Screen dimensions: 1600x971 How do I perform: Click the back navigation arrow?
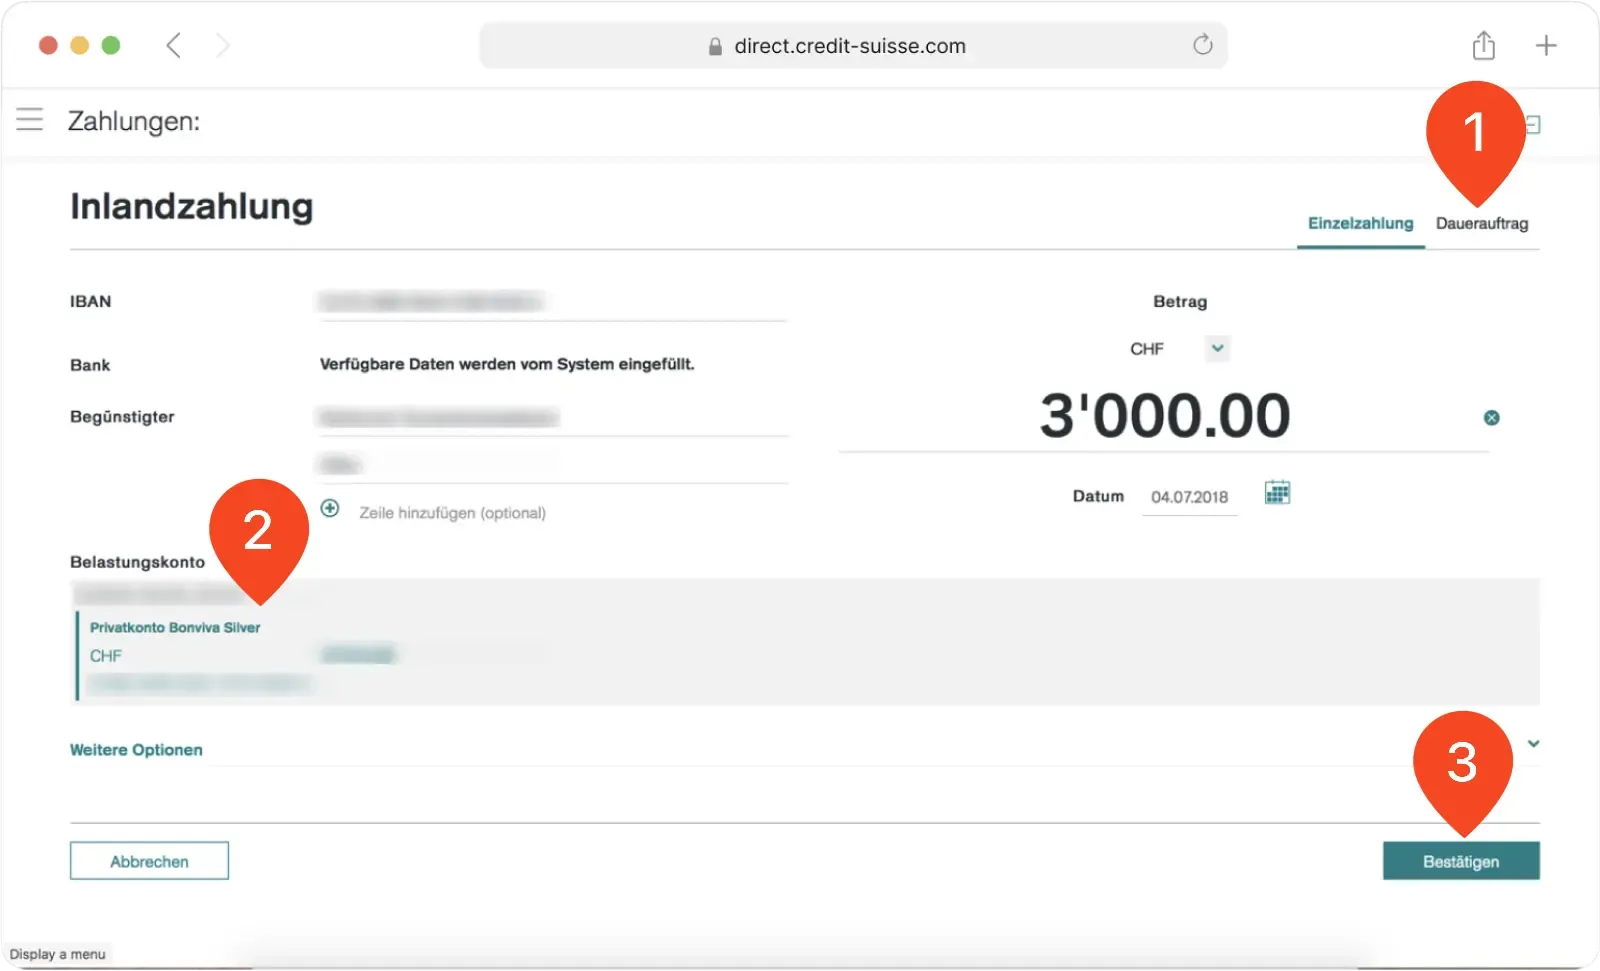(173, 45)
